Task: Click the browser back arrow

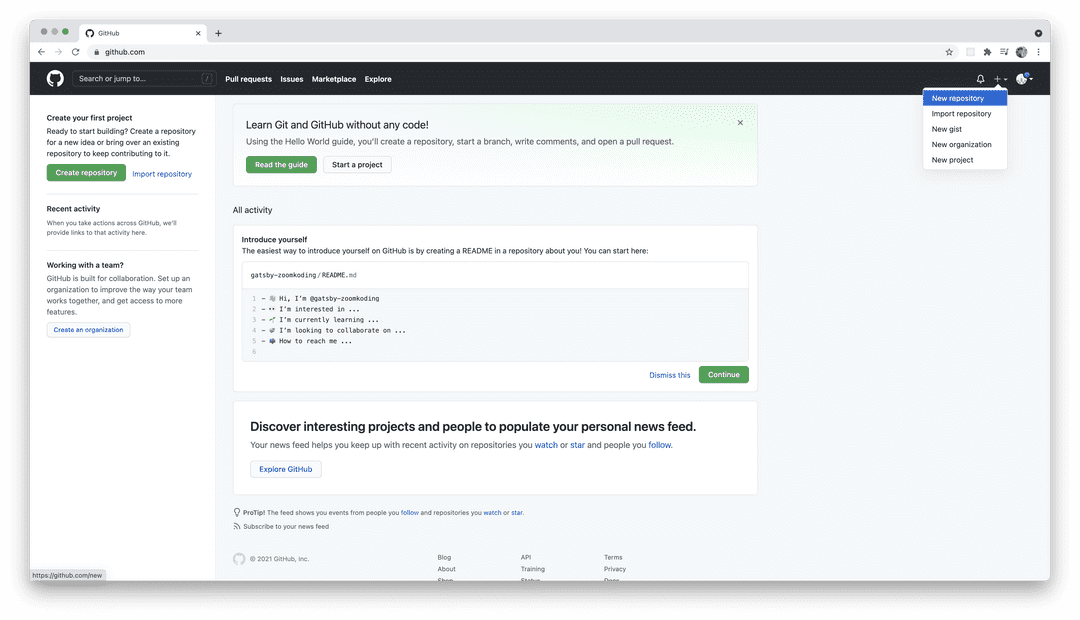Action: 41,51
